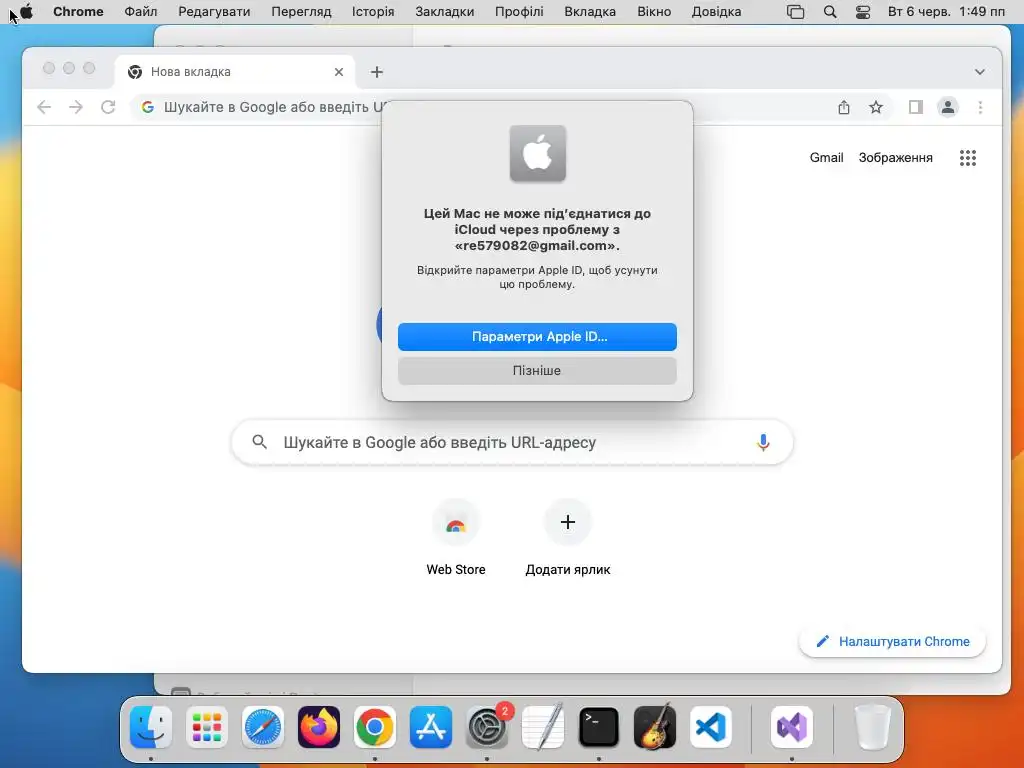
Task: Open App Store from the Dock
Action: [431, 727]
